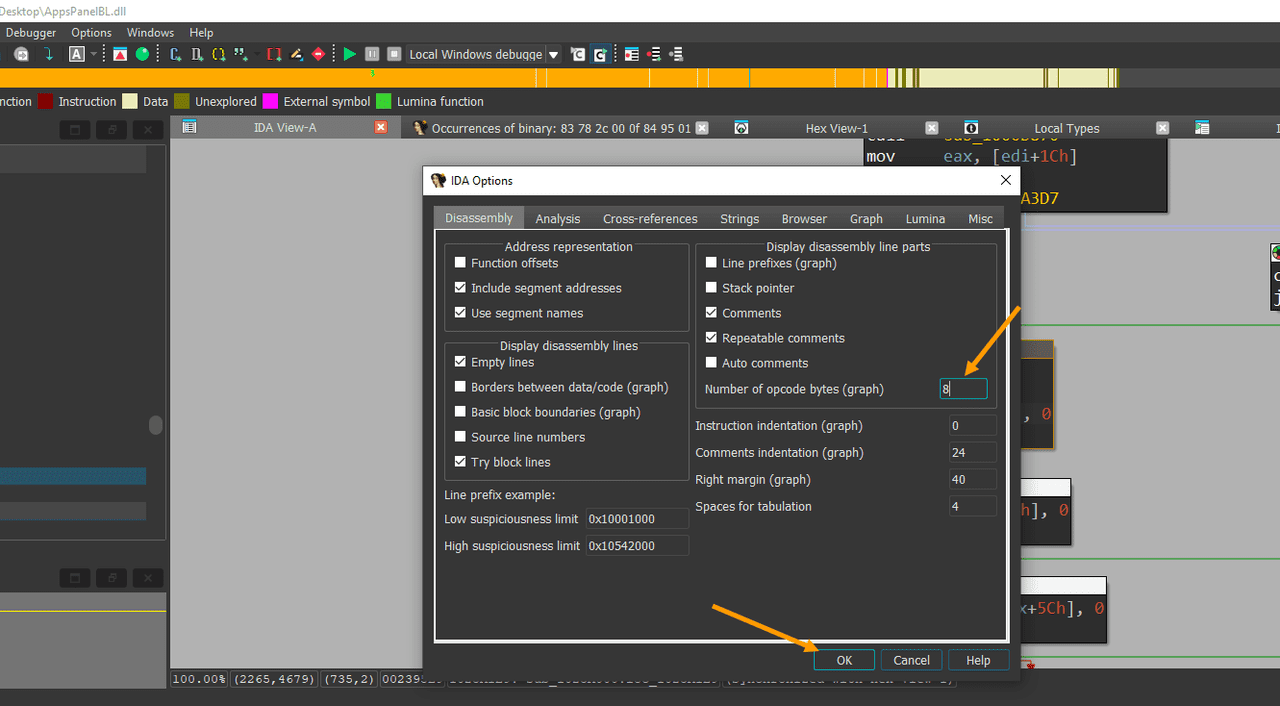Click the Number of opcode bytes field
1280x706 pixels.
tap(963, 389)
